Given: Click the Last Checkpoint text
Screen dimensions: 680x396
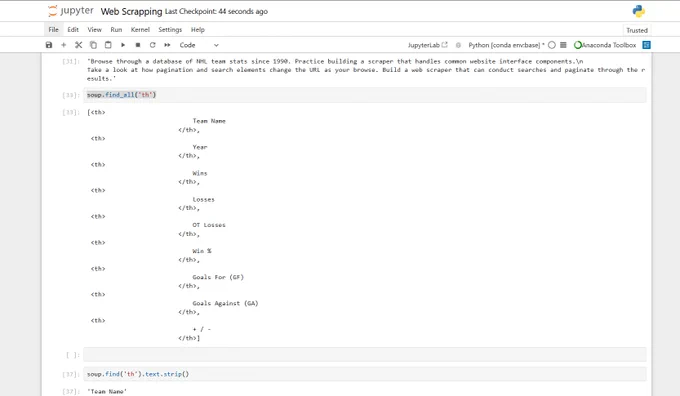Looking at the screenshot, I should (x=216, y=11).
